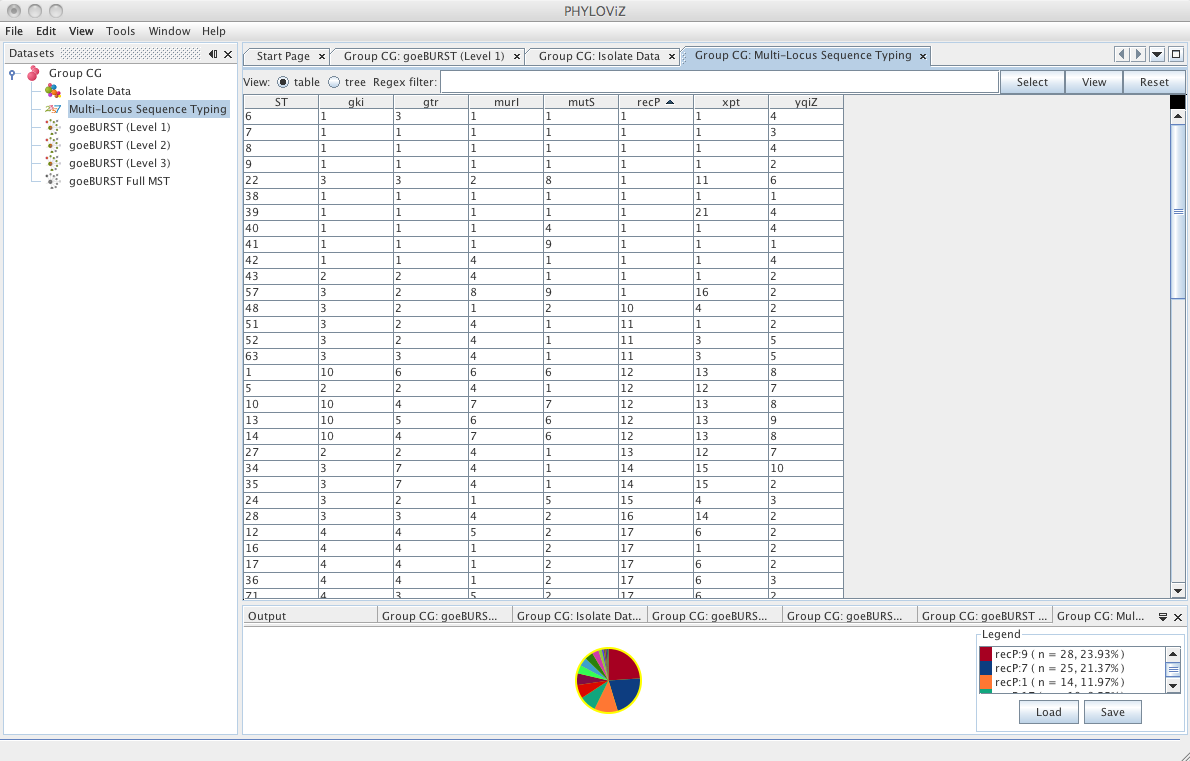Minimize the Datasets panel with the arrow icon
The image size is (1190, 761).
213,54
